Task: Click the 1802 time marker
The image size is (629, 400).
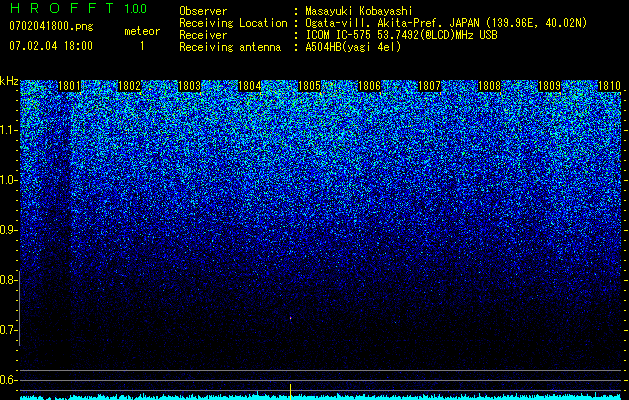Action: tap(130, 86)
